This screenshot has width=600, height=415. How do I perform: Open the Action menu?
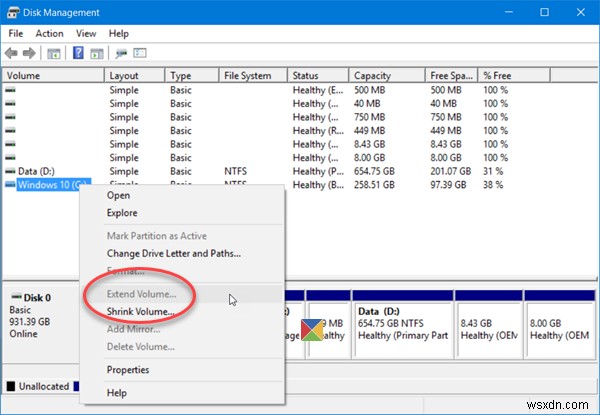click(49, 34)
